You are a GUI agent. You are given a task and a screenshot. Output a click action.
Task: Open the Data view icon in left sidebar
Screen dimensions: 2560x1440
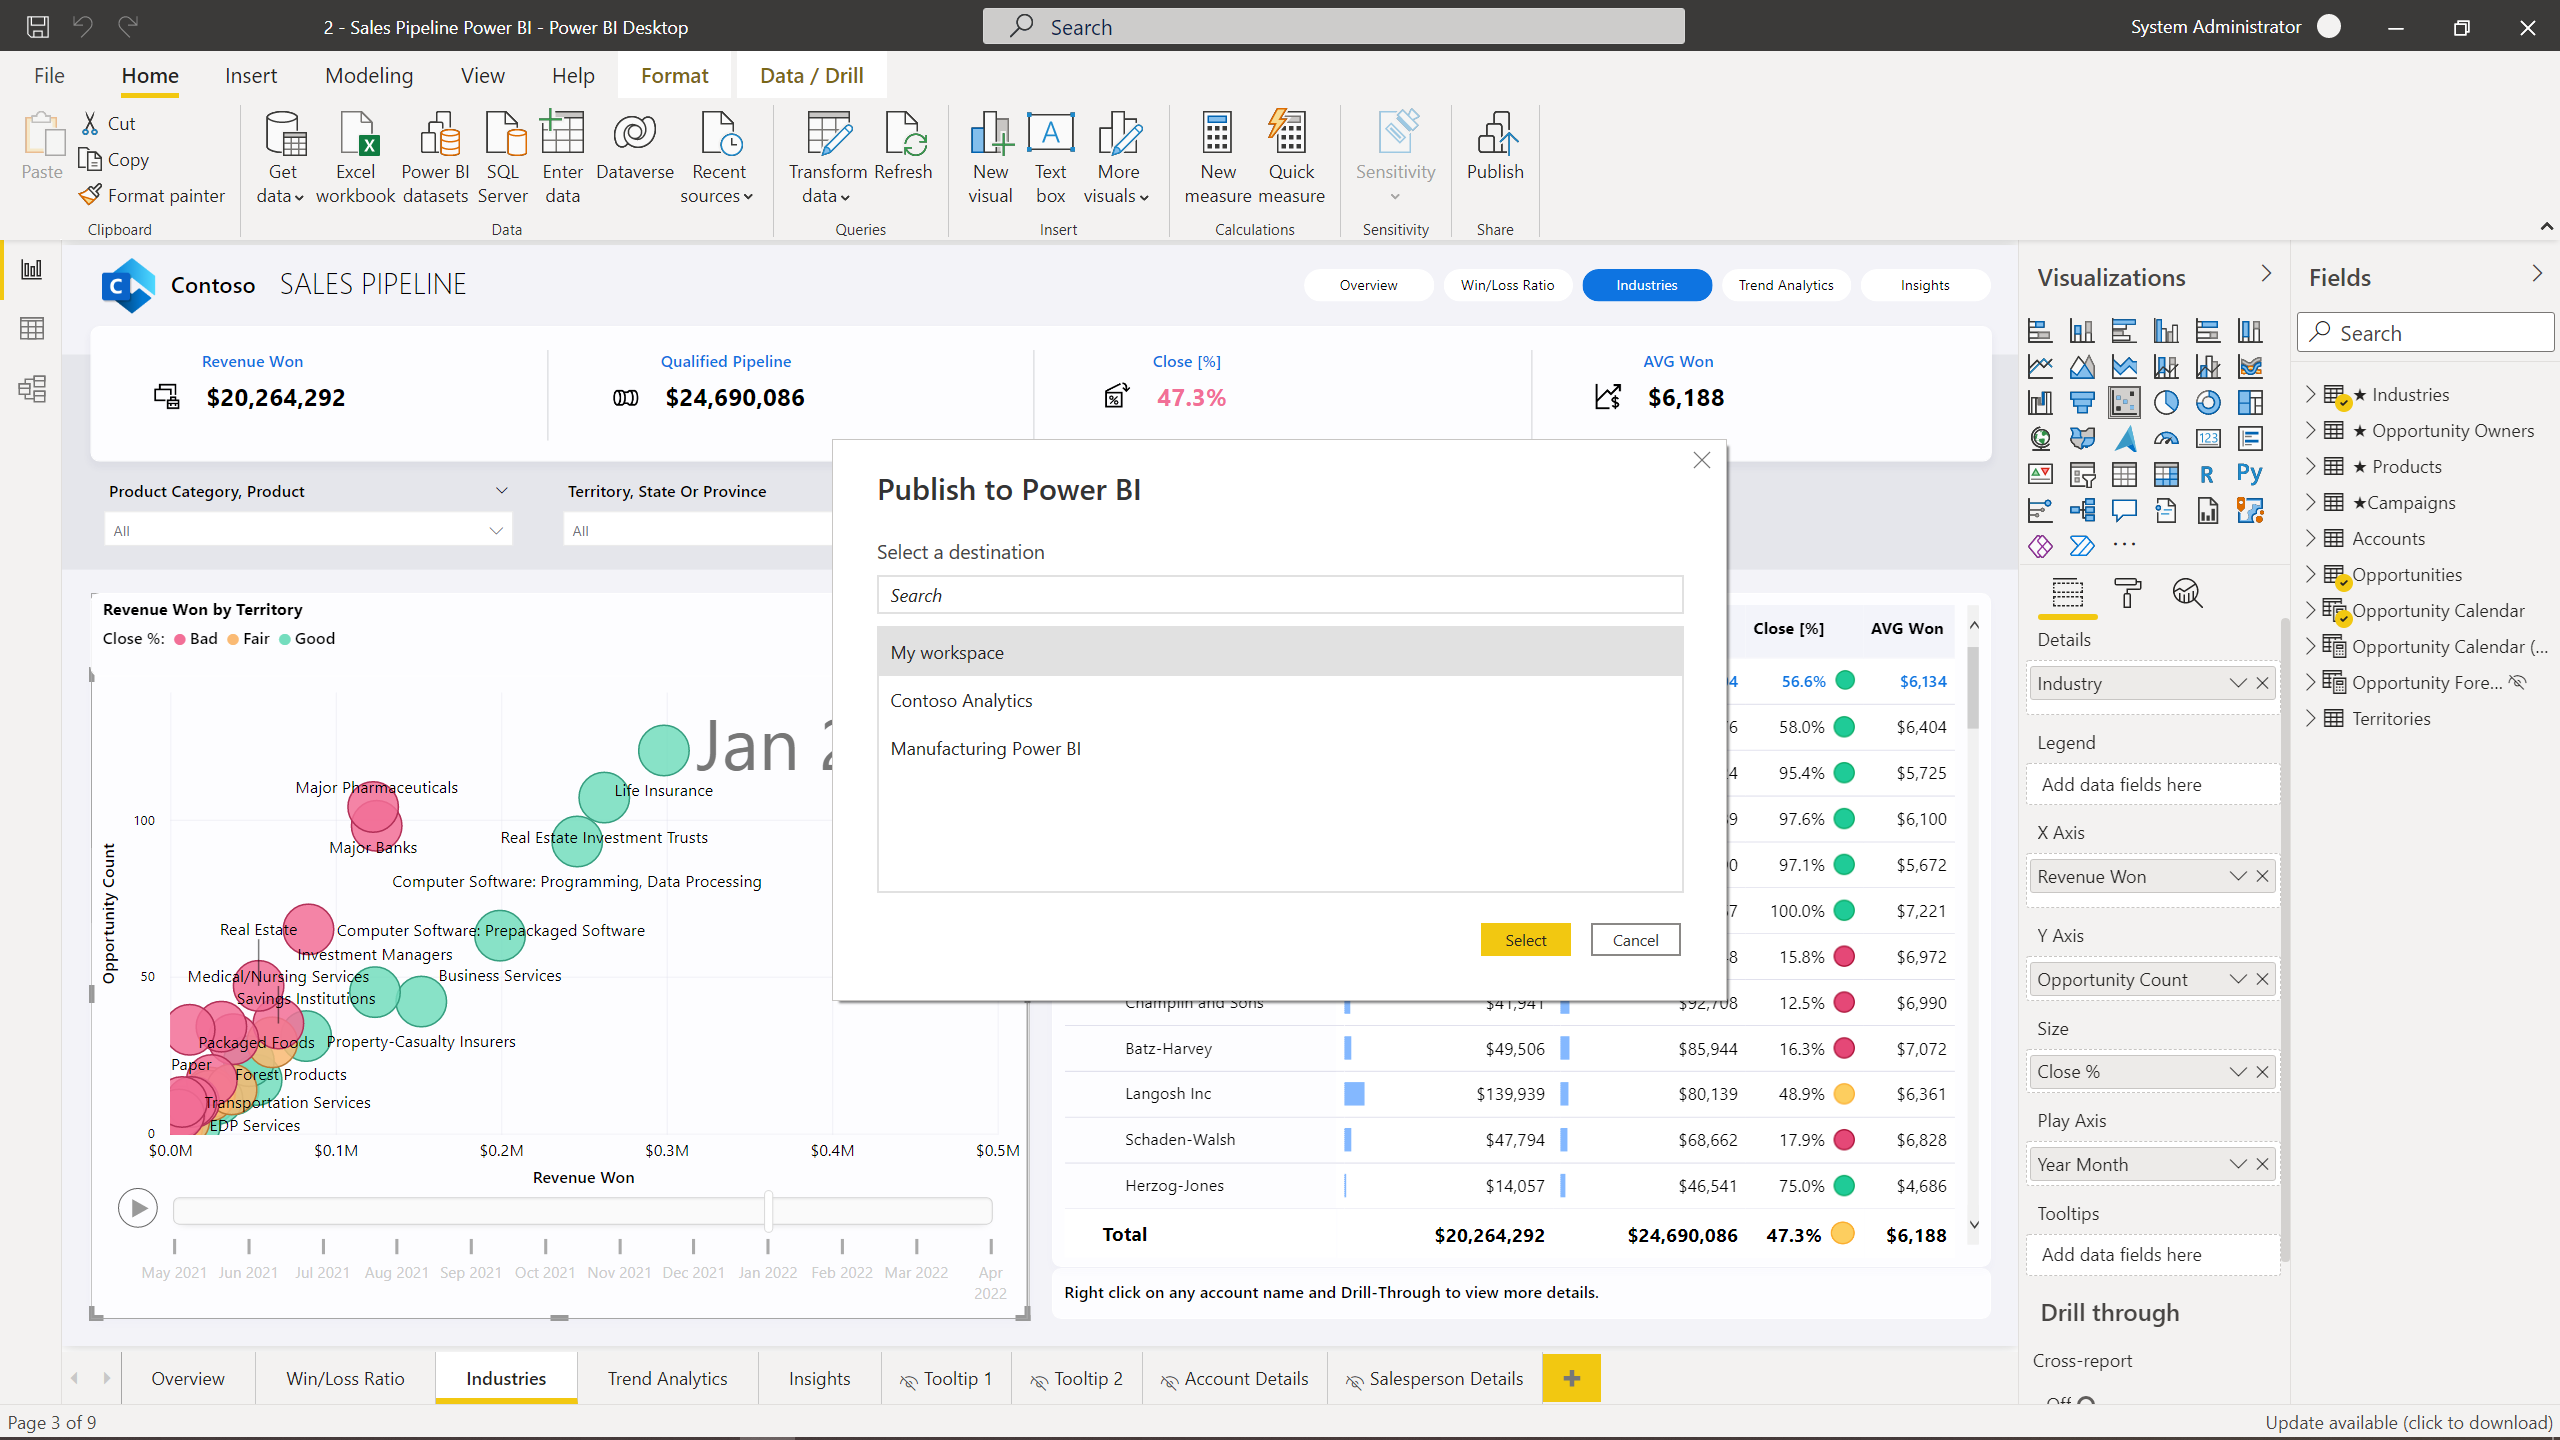(32, 329)
